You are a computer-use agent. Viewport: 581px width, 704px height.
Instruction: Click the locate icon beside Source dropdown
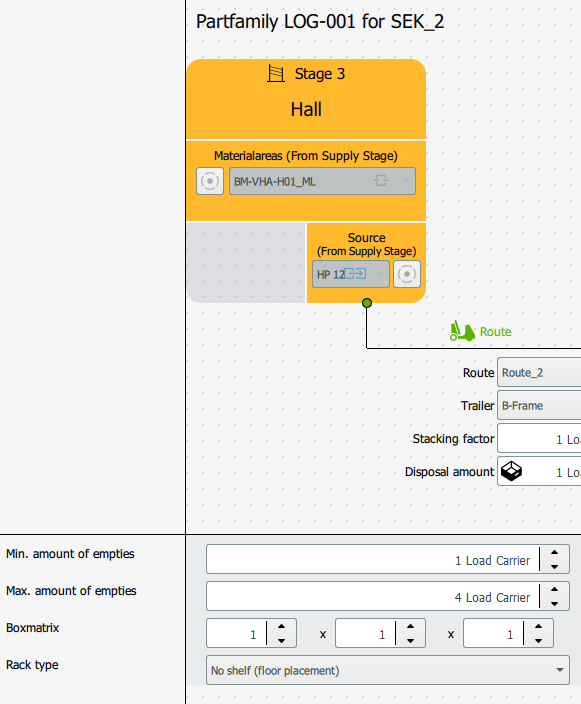[407, 274]
